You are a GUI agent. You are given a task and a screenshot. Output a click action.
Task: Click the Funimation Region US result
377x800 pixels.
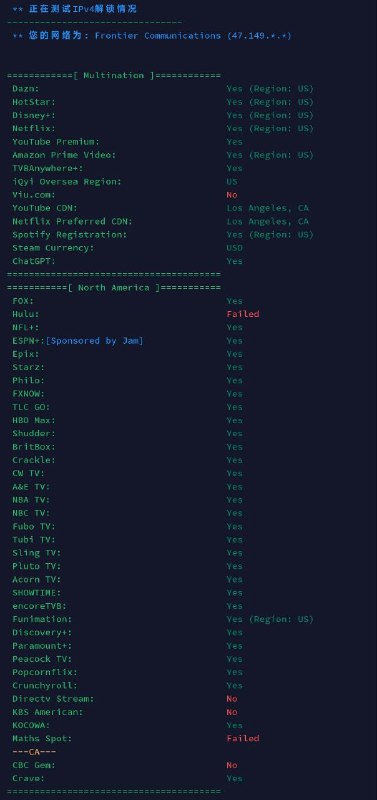click(x=270, y=619)
